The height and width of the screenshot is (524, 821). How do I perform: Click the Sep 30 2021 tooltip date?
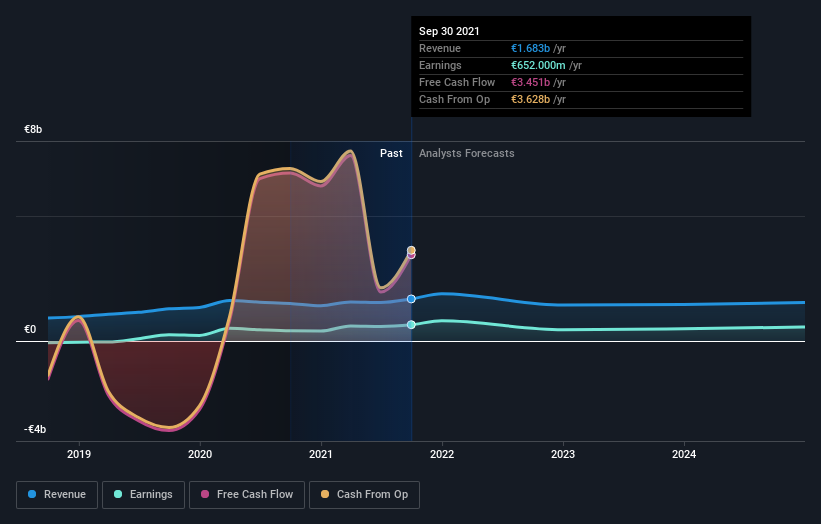449,31
